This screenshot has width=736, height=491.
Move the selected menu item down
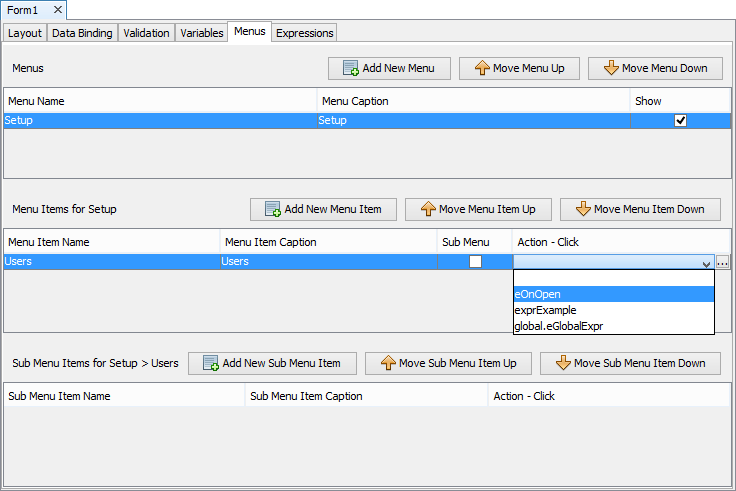tap(640, 209)
